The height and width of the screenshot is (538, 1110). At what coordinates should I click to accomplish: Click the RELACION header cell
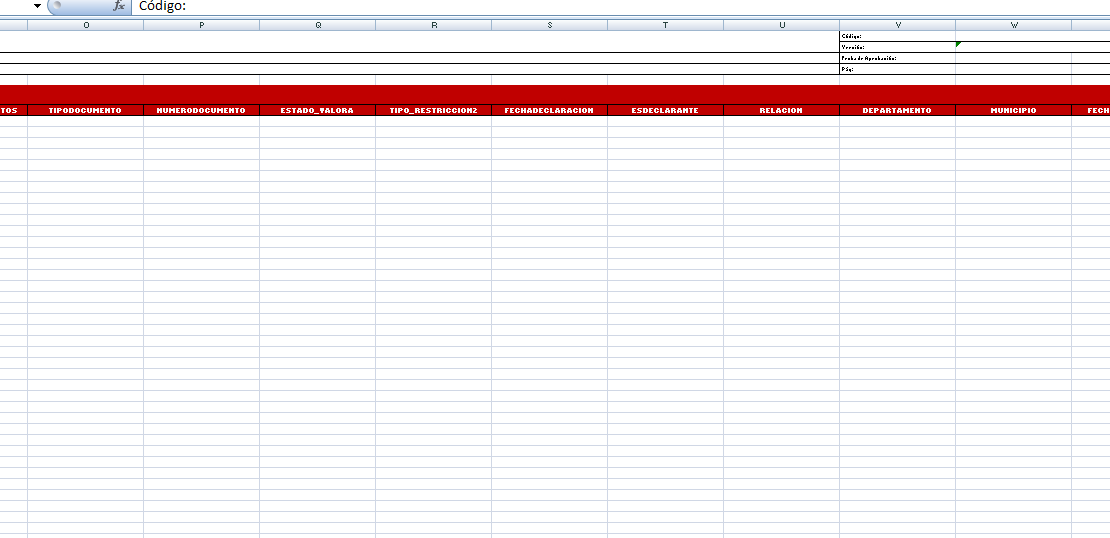tap(782, 110)
